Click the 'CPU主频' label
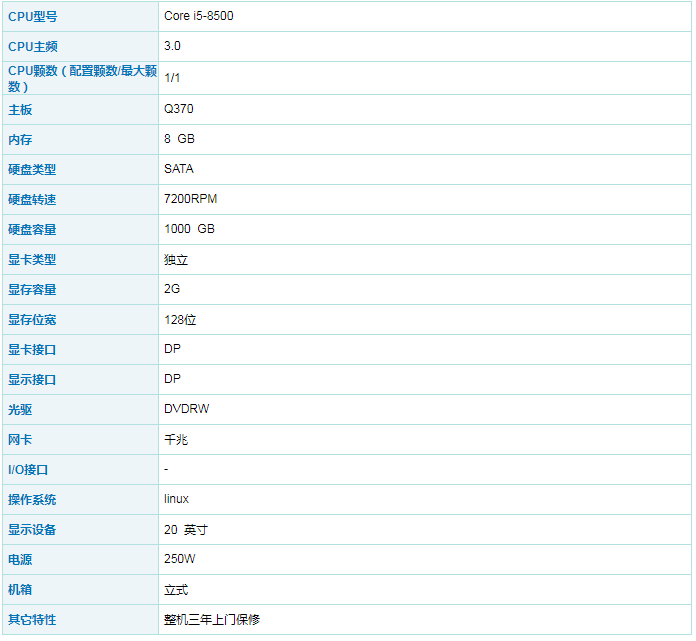Image resolution: width=696 pixels, height=641 pixels. click(x=33, y=47)
